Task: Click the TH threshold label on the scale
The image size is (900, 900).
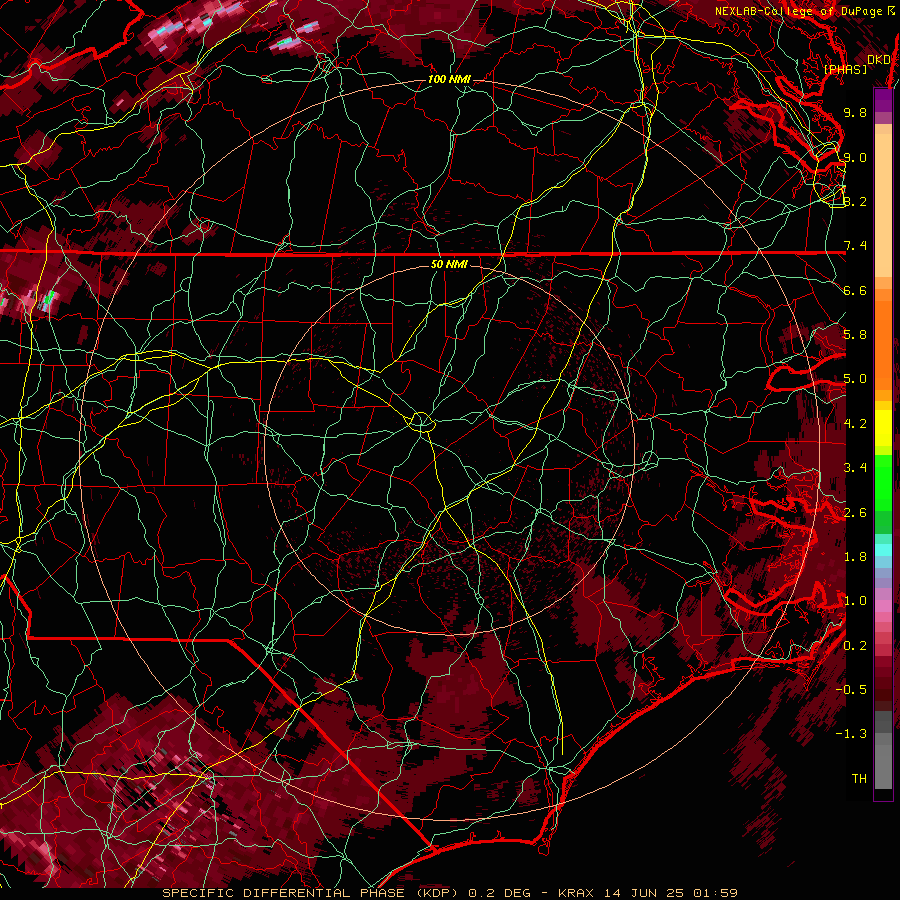Action: coord(859,778)
